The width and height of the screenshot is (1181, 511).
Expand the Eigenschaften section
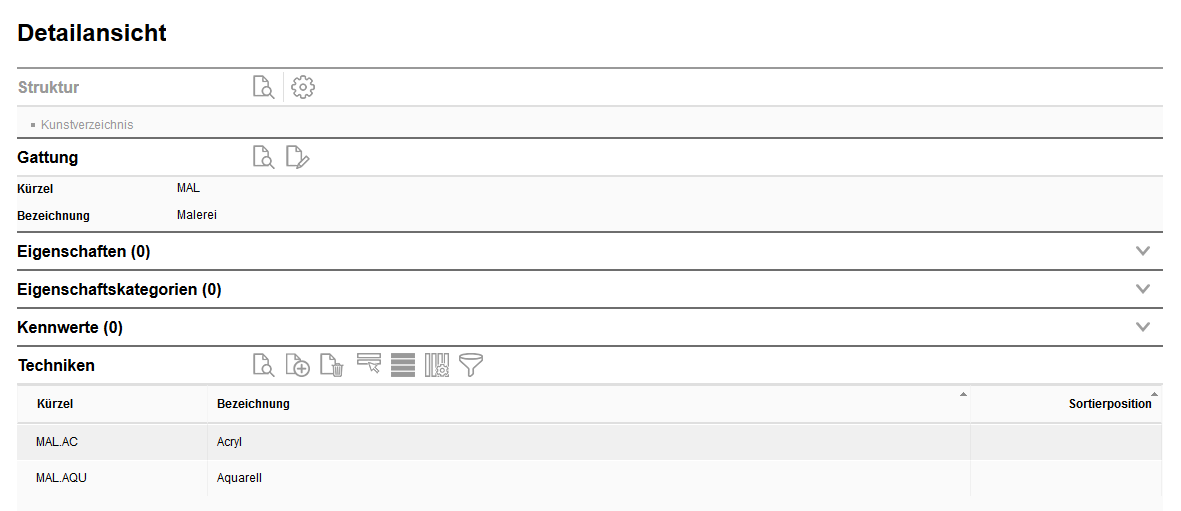click(x=1143, y=251)
